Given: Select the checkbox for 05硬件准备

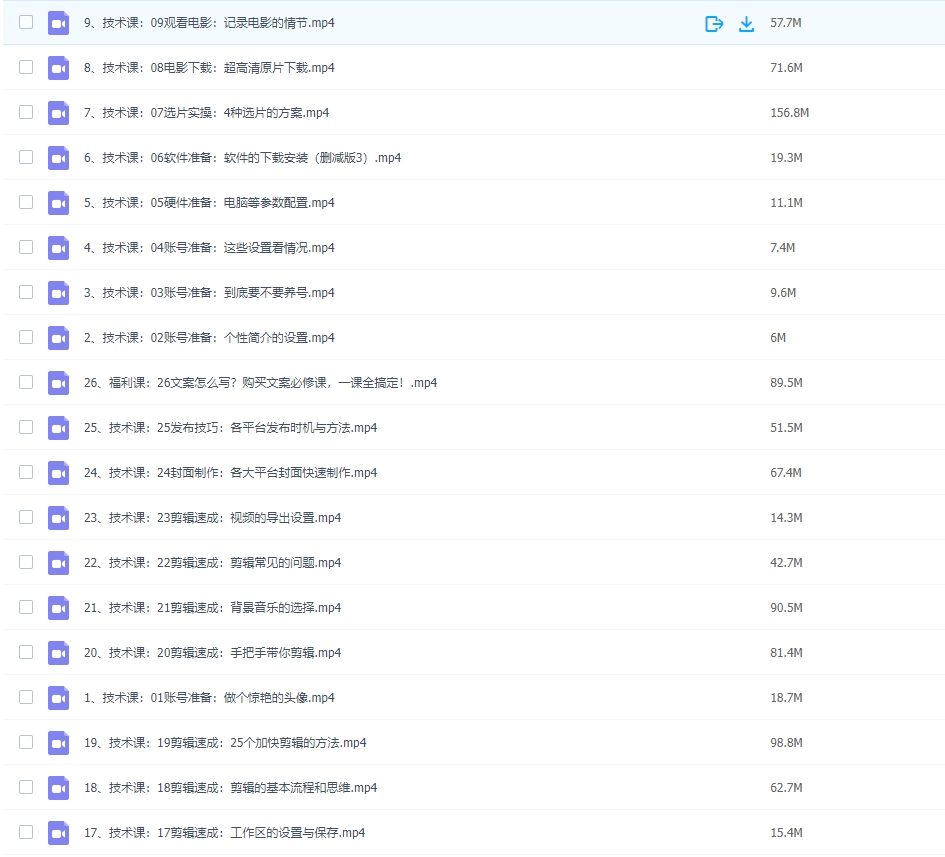Looking at the screenshot, I should (26, 202).
